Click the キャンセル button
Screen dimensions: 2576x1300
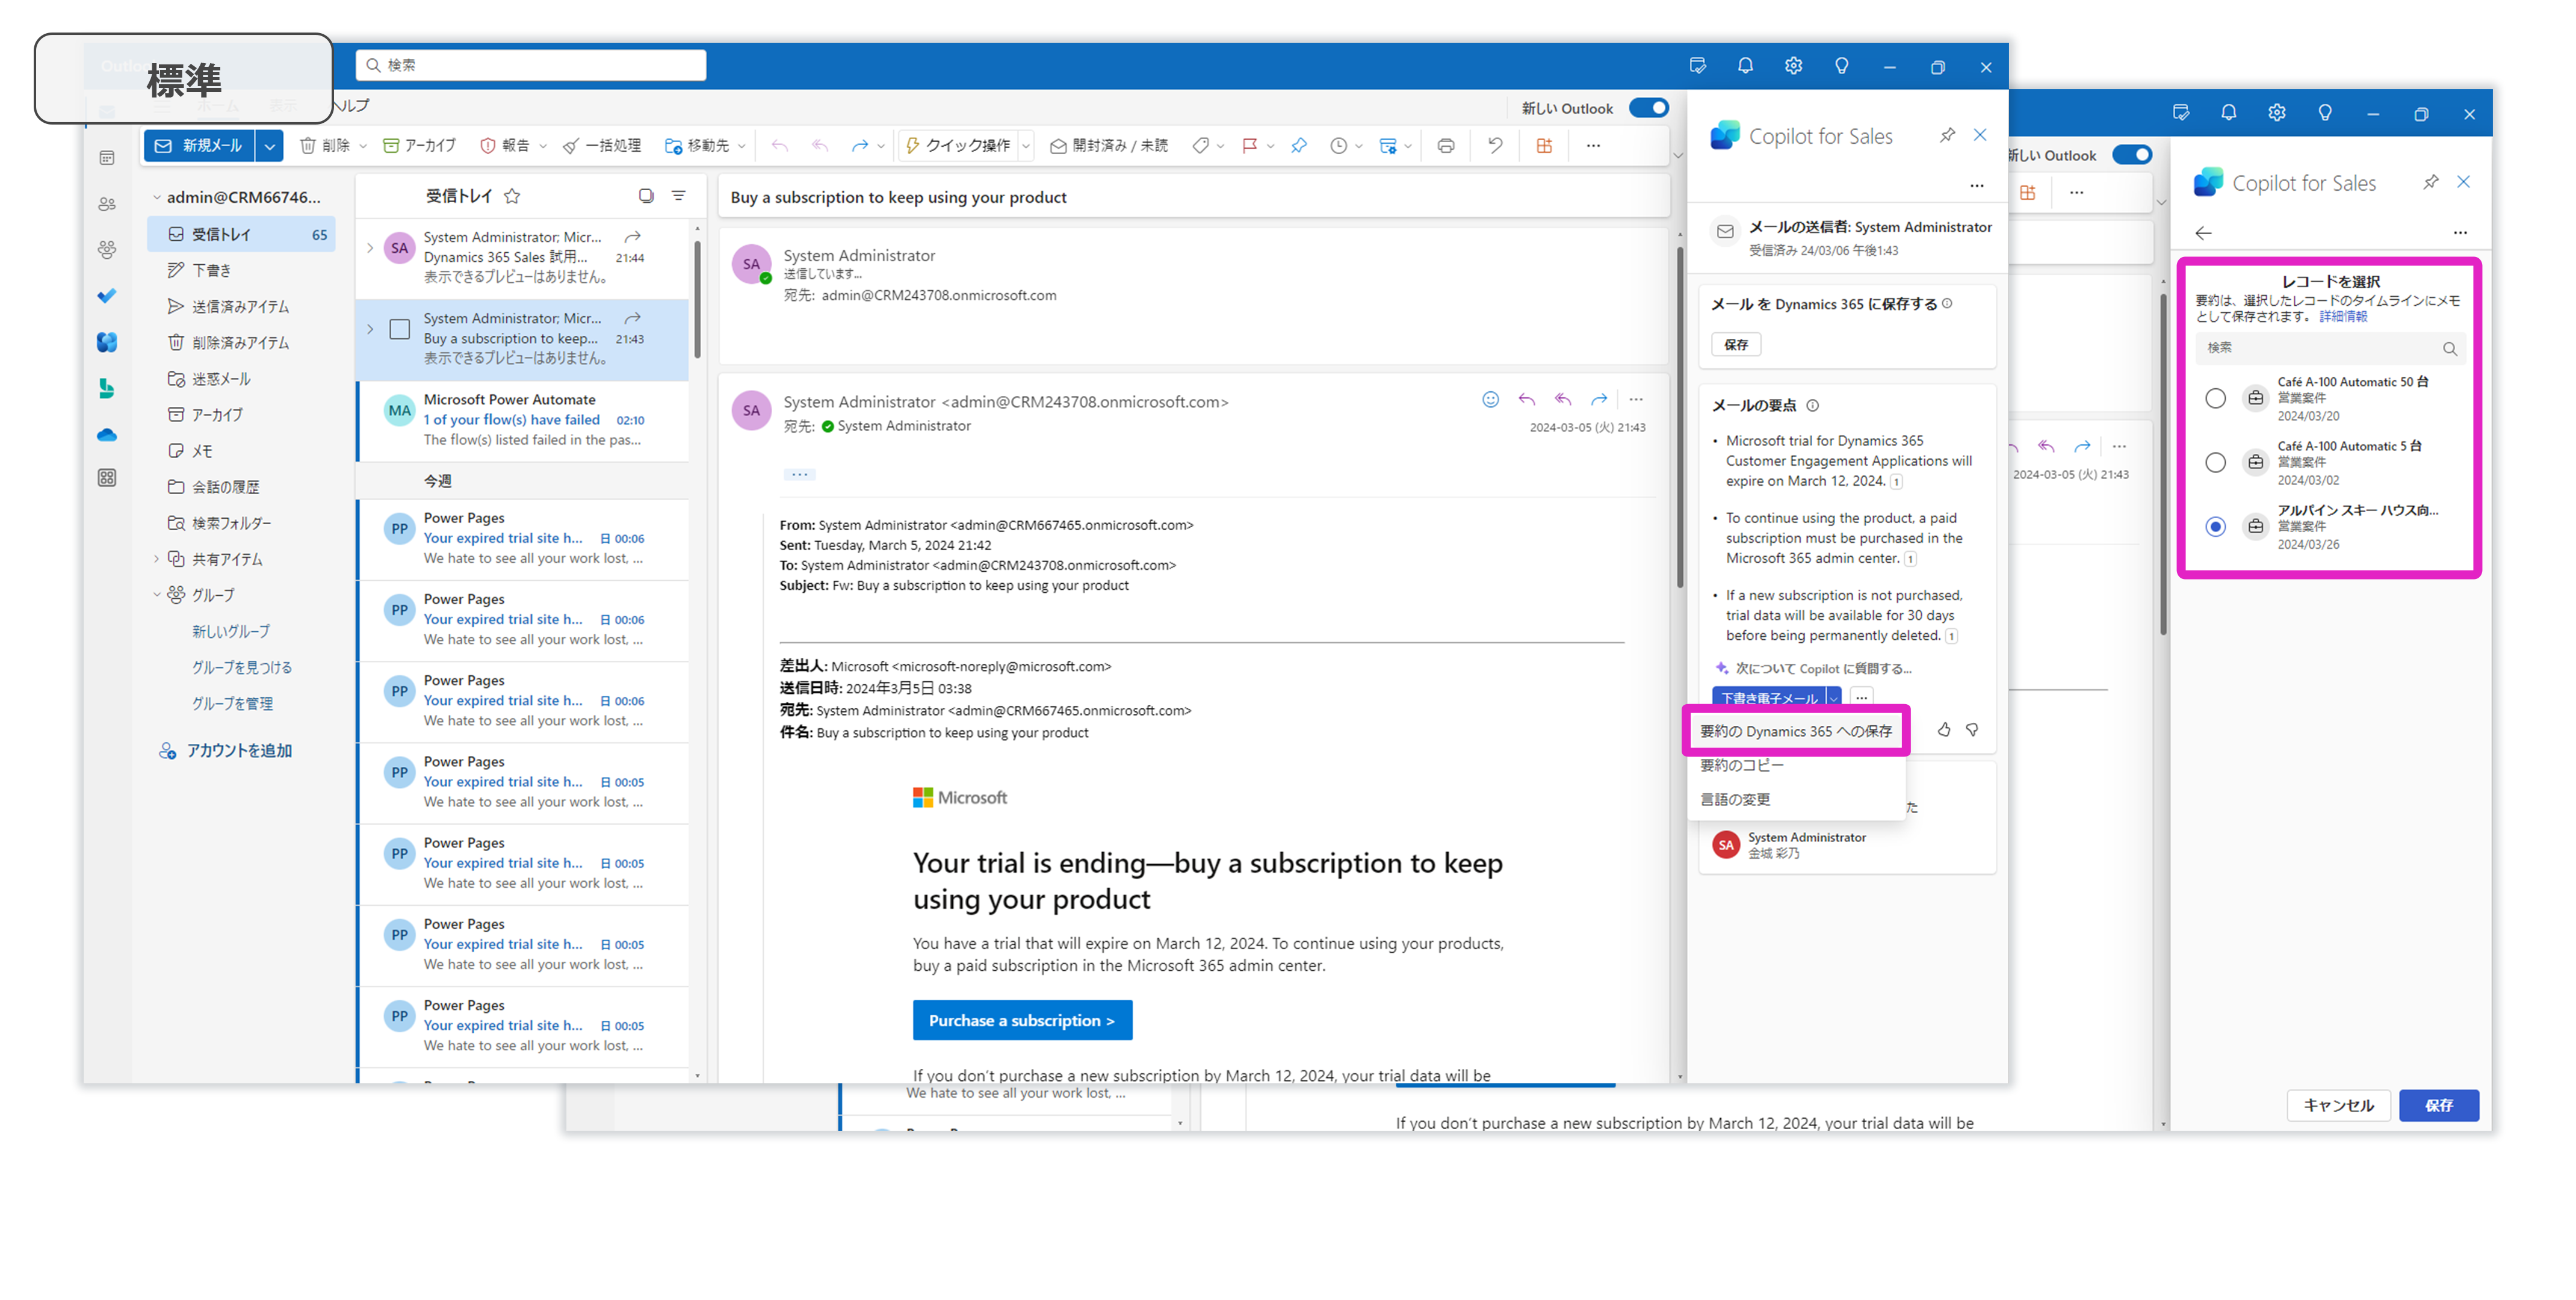[2338, 1105]
